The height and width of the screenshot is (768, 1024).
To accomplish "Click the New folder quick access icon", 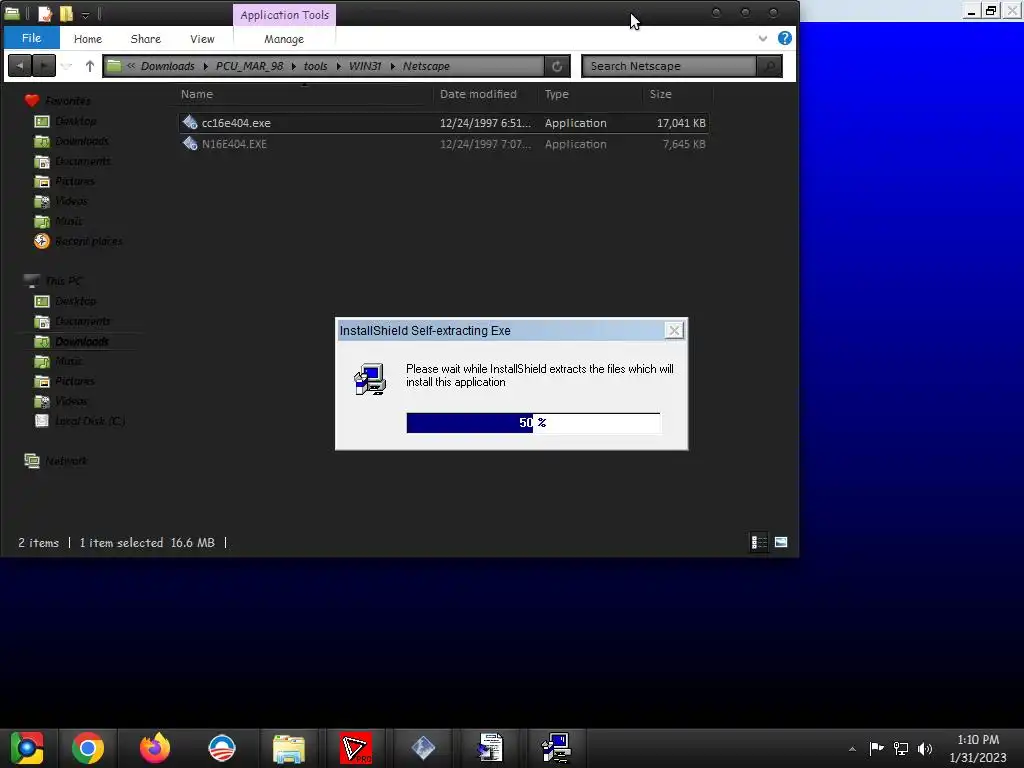I will coord(67,13).
